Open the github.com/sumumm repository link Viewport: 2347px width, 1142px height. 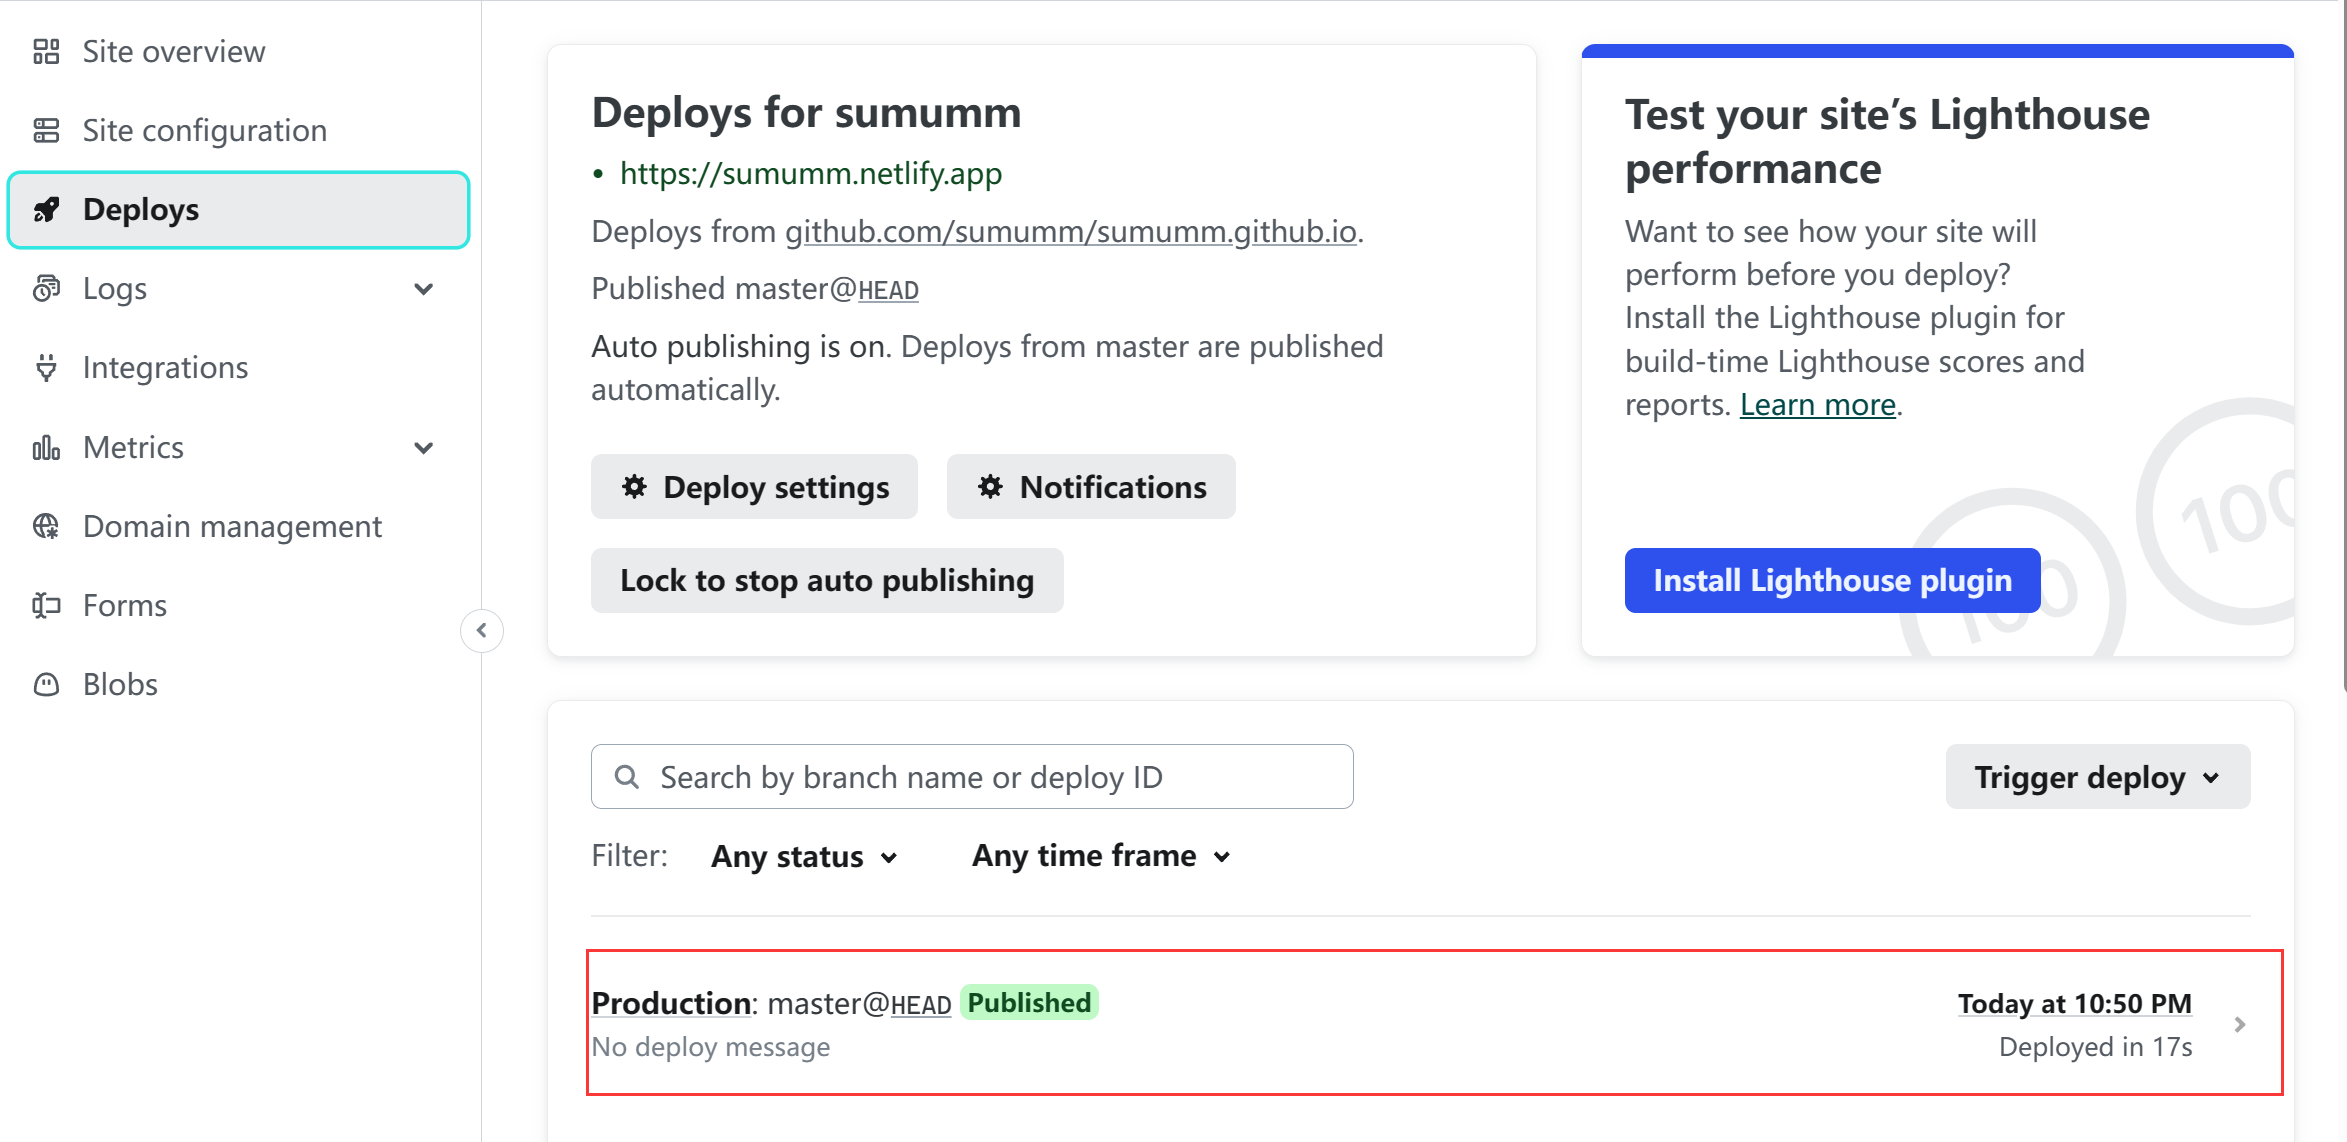pyautogui.click(x=1071, y=231)
